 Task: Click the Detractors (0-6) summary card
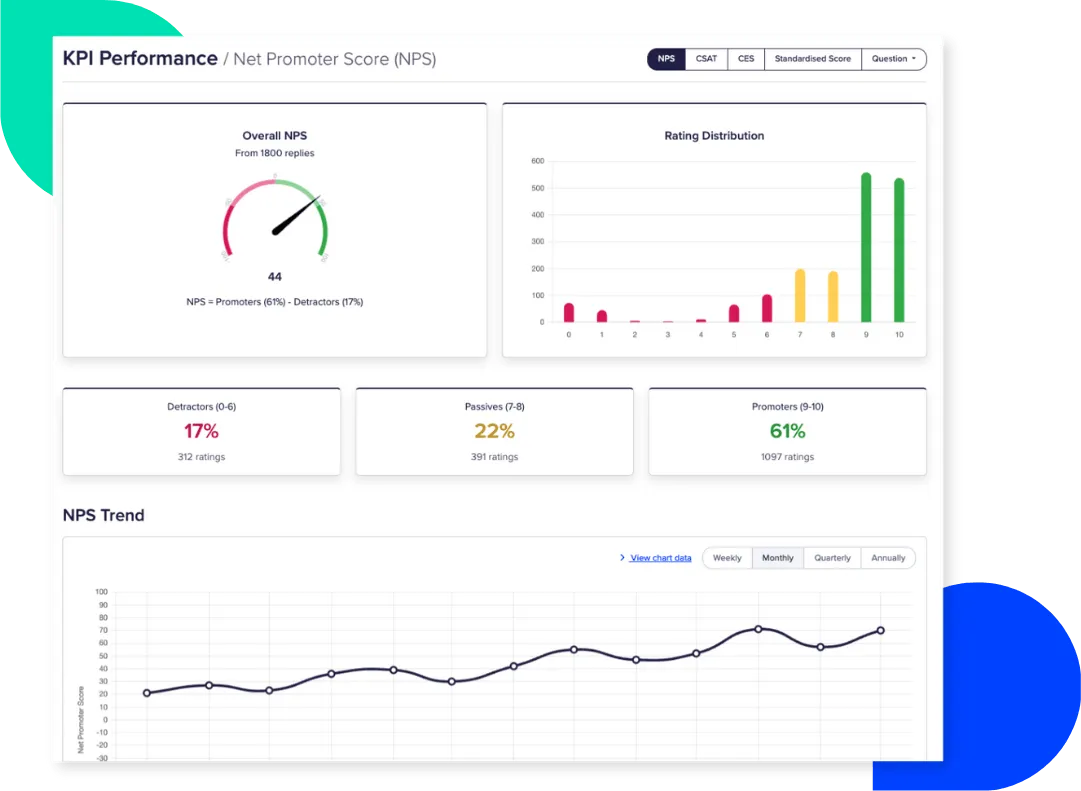[201, 431]
